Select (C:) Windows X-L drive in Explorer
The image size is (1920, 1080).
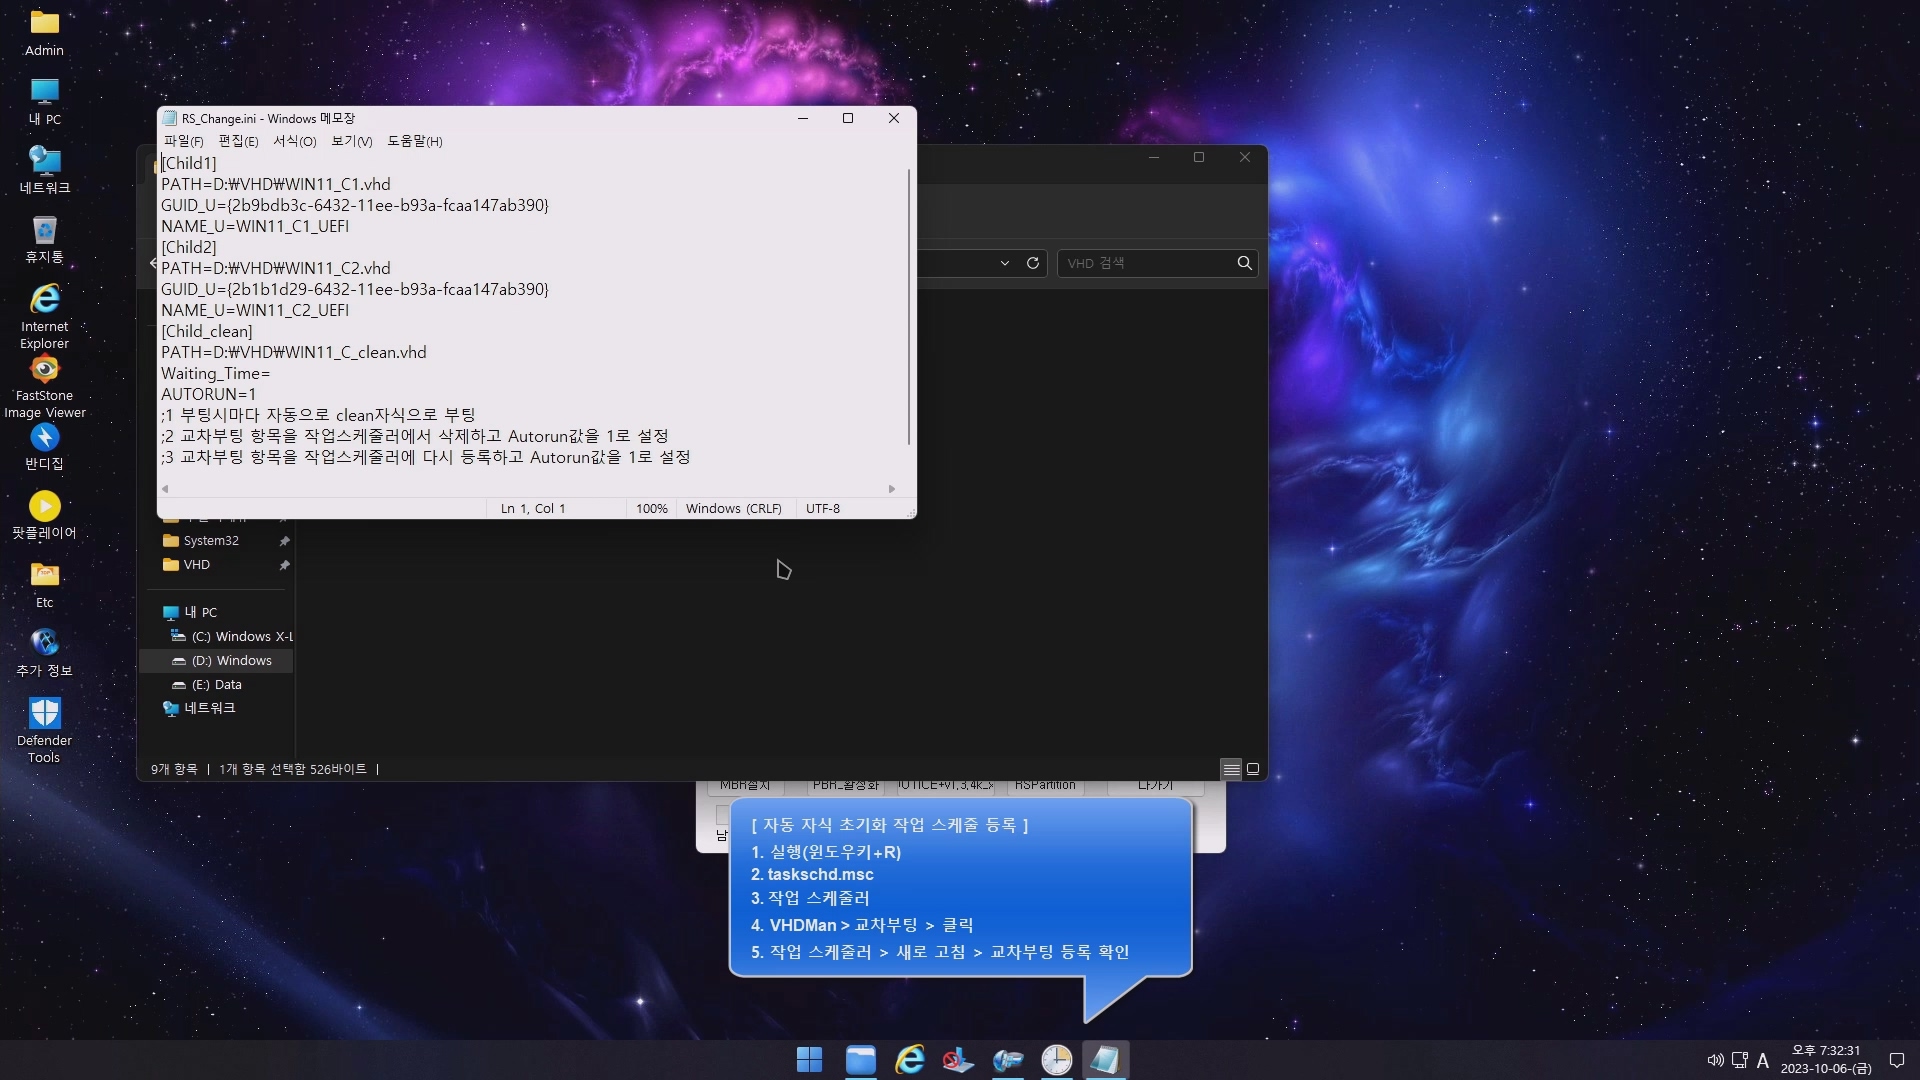click(233, 637)
